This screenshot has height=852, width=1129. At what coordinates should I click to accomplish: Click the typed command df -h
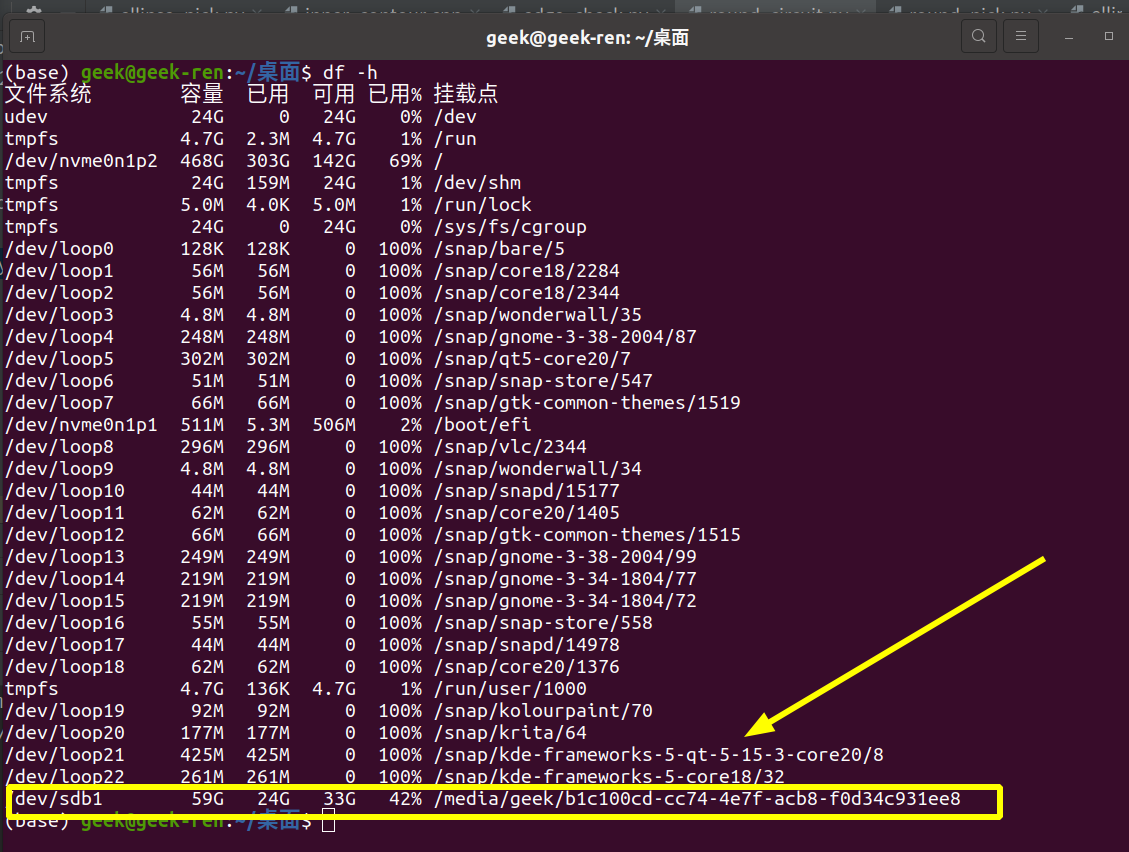[x=350, y=72]
